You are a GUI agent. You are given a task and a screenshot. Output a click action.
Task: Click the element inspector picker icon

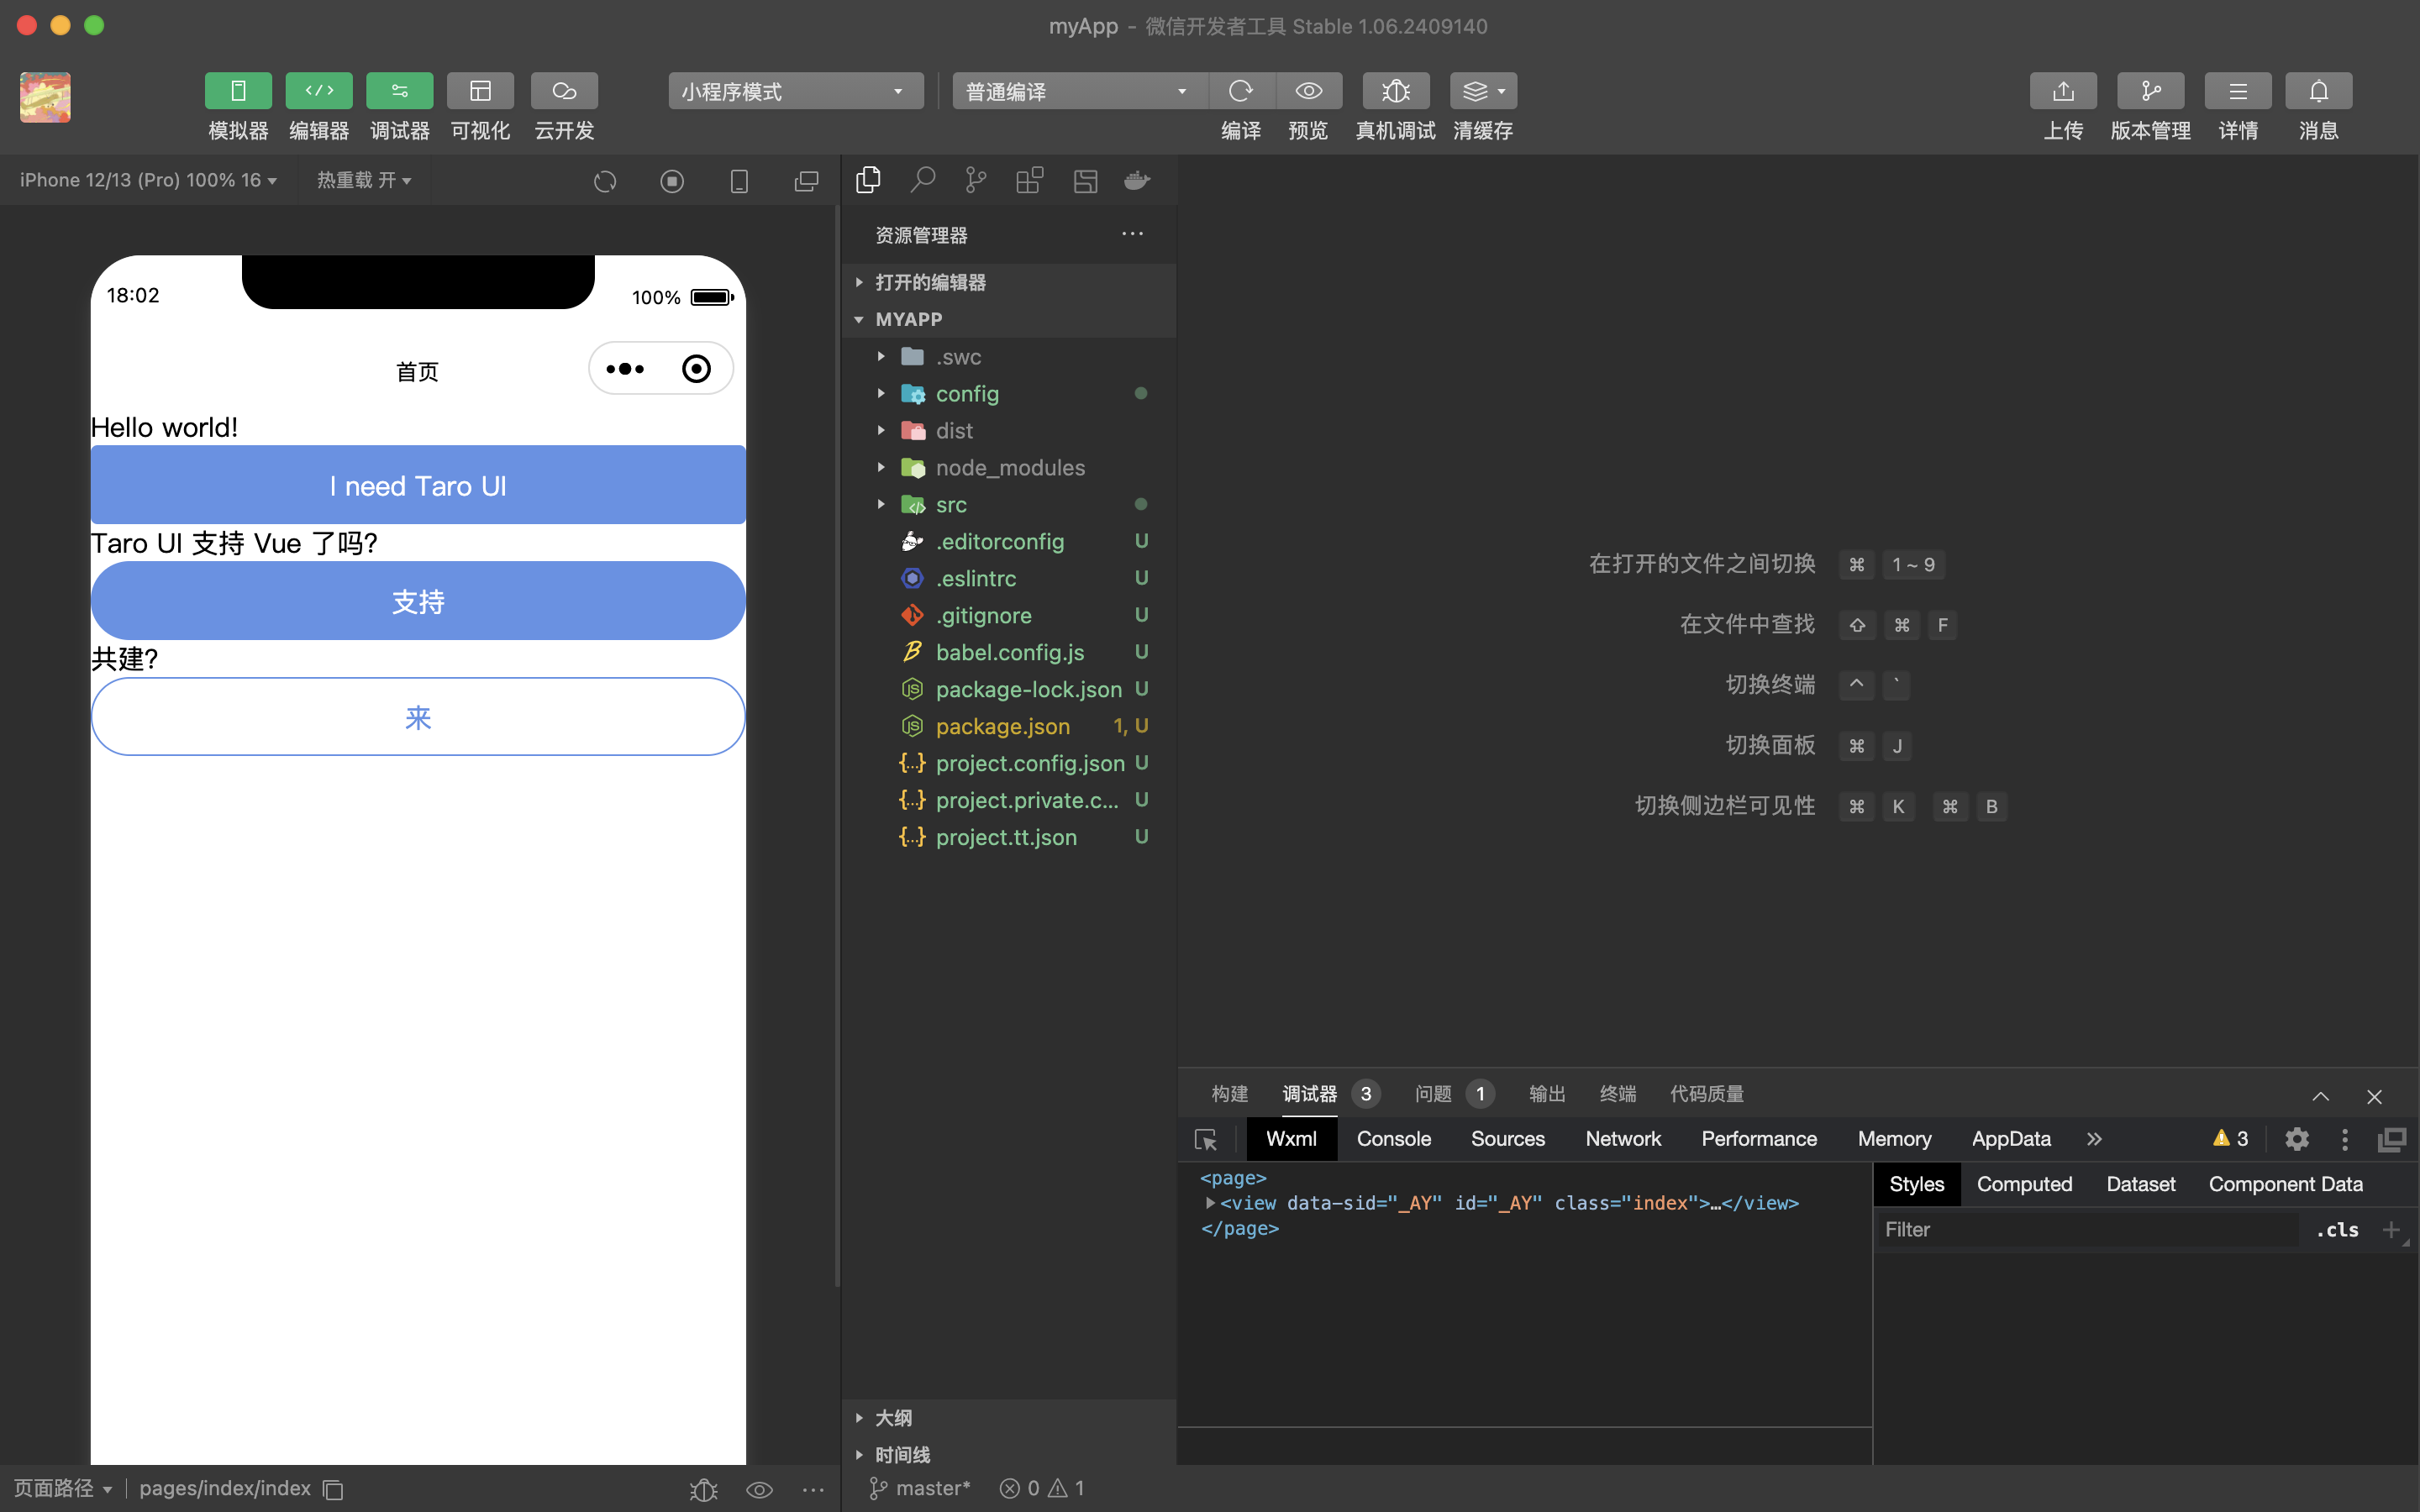1206,1139
